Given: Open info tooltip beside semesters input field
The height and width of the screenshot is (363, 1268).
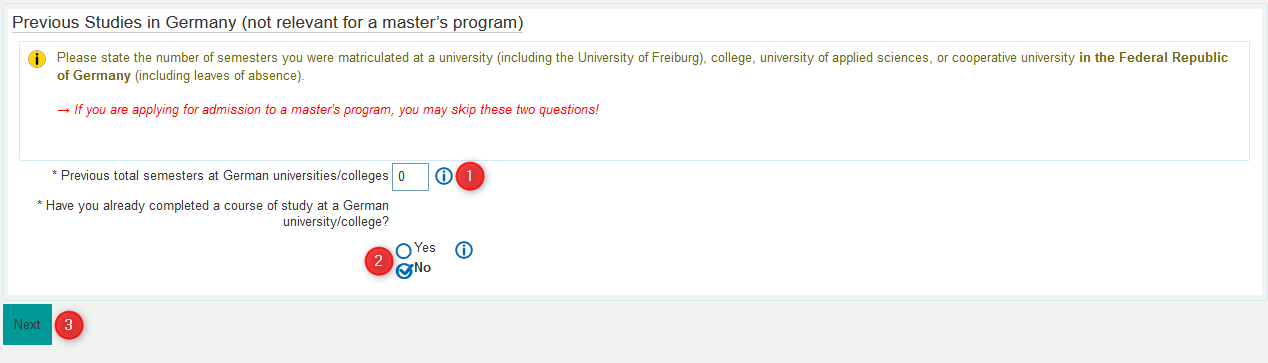Looking at the screenshot, I should pyautogui.click(x=444, y=176).
